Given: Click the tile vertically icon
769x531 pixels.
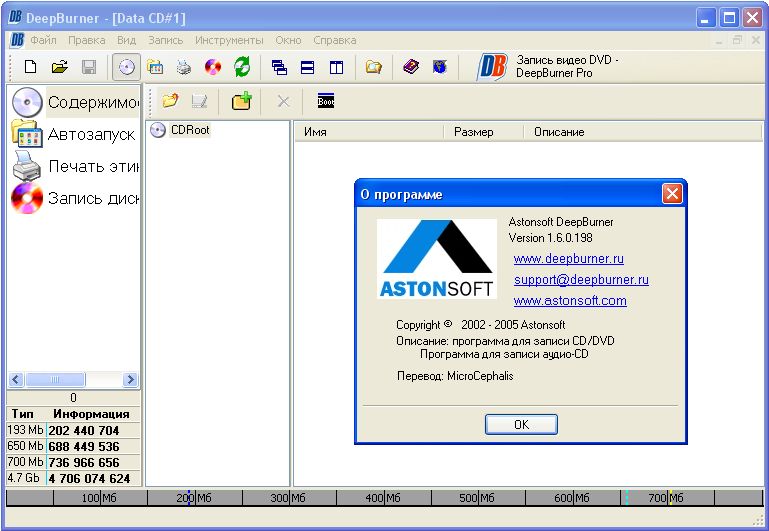Looking at the screenshot, I should pos(336,67).
